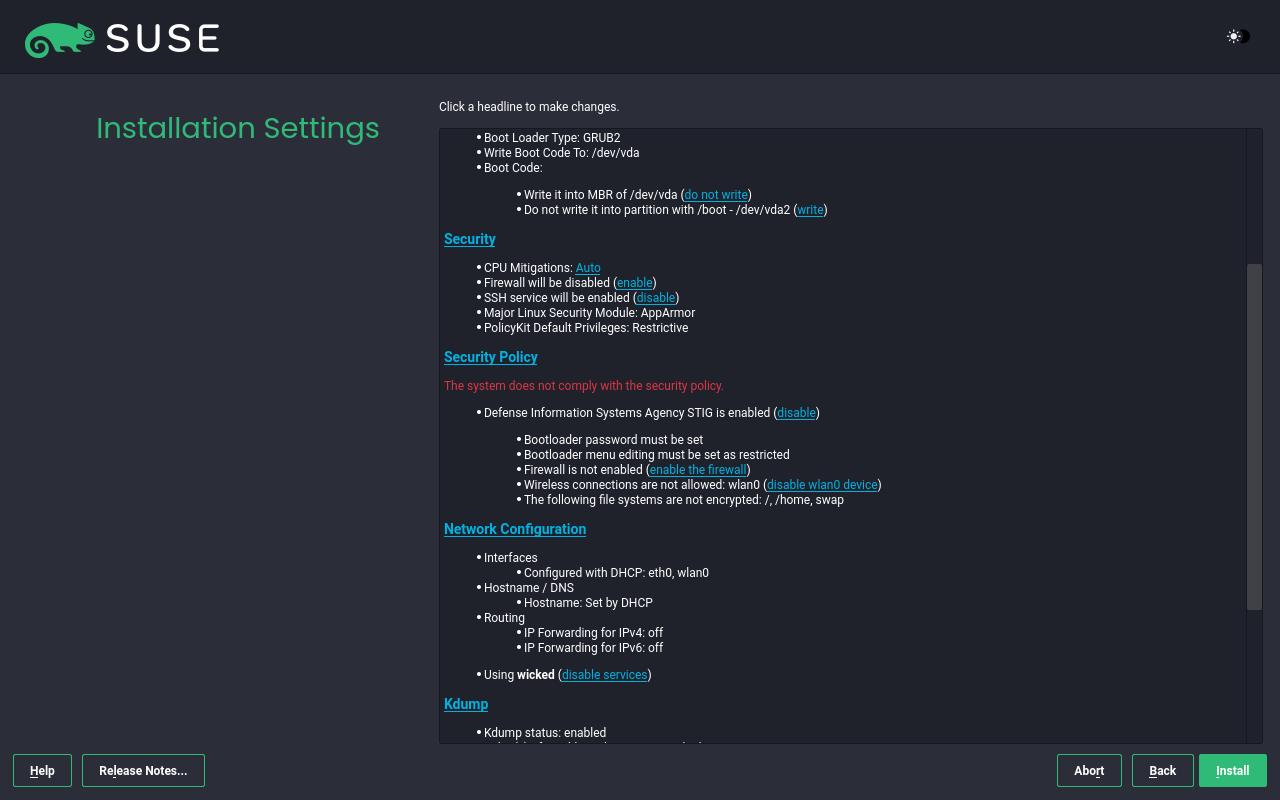This screenshot has width=1280, height=800.
Task: Disable the DISA STIG security policy
Action: coord(796,413)
